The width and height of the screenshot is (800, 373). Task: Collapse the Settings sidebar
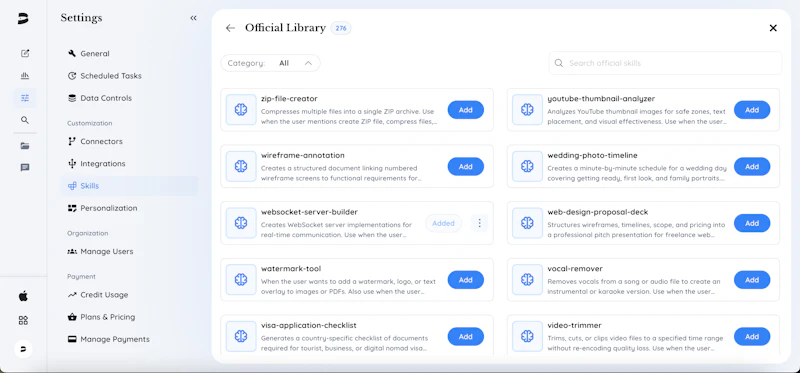pyautogui.click(x=193, y=18)
